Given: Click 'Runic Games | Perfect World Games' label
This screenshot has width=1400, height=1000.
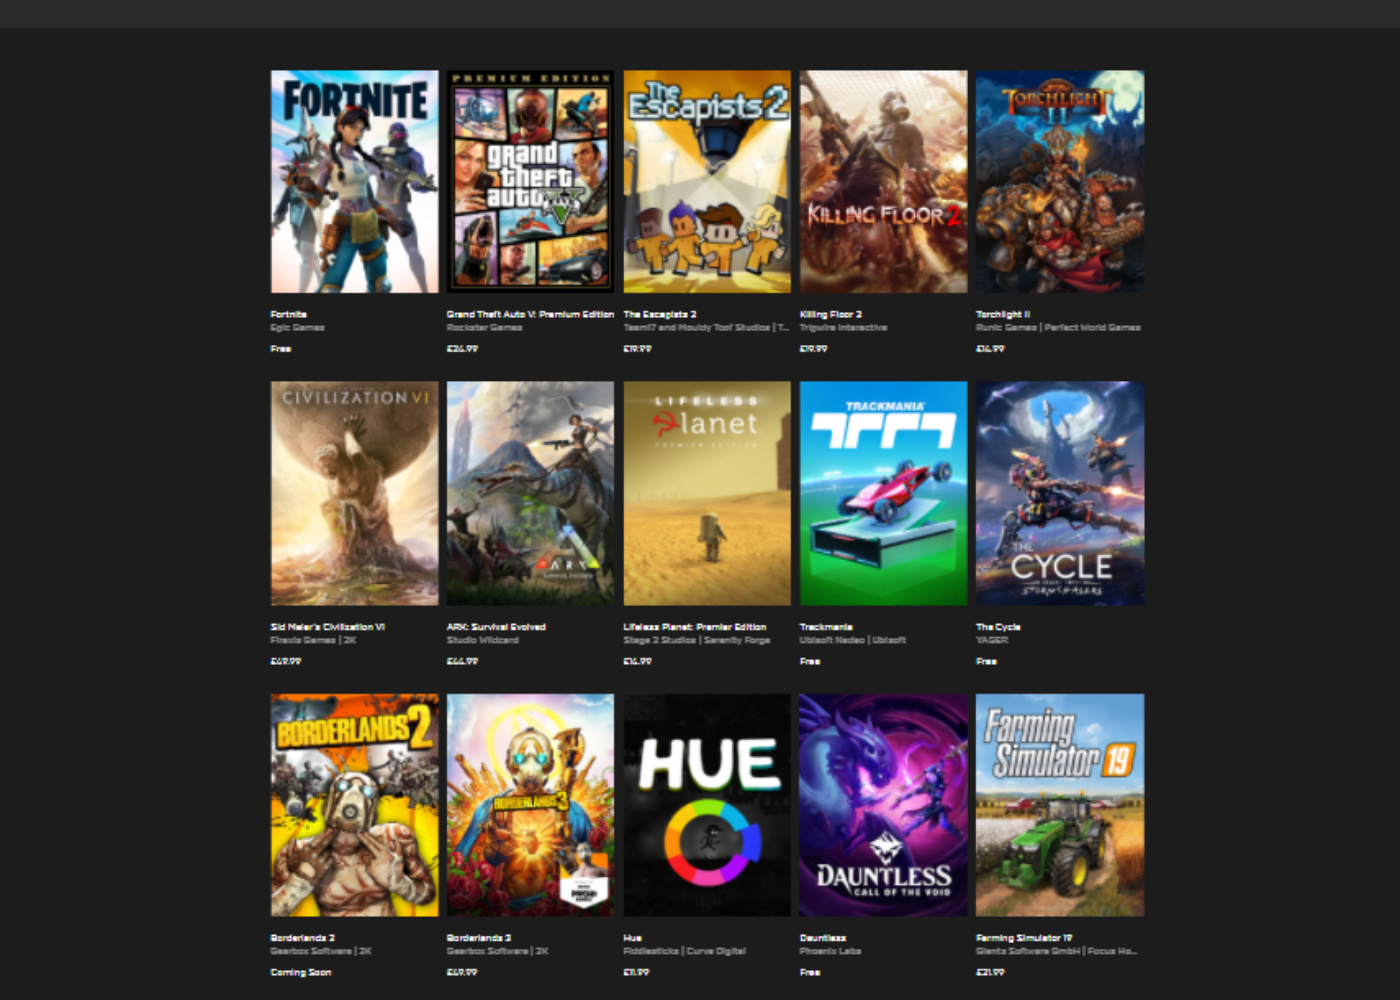Looking at the screenshot, I should tap(1058, 327).
